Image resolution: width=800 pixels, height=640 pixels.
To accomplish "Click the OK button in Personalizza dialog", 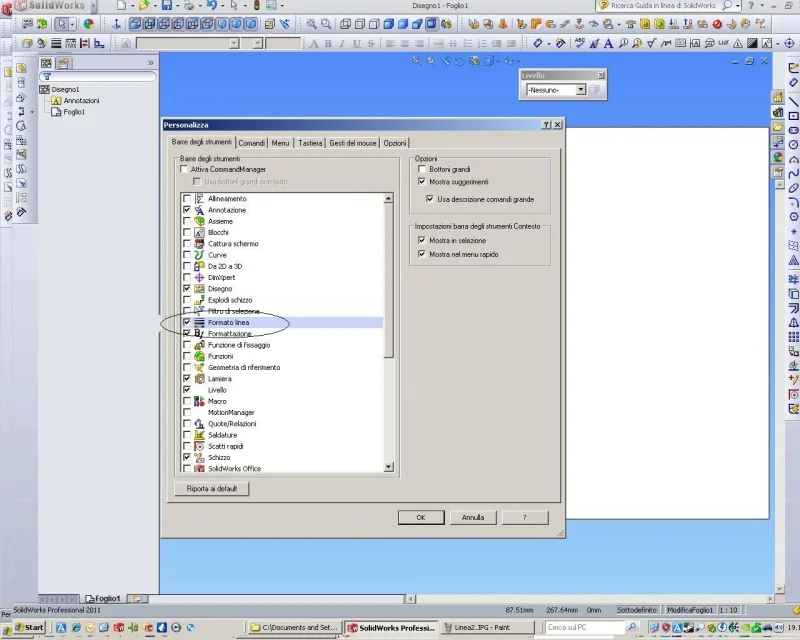I will tap(421, 518).
